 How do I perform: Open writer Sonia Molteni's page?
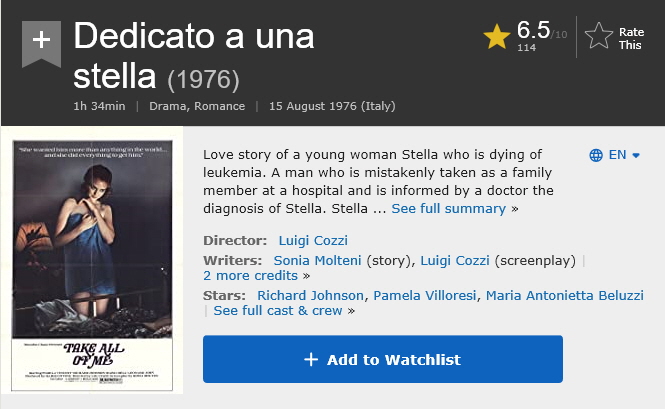point(317,261)
